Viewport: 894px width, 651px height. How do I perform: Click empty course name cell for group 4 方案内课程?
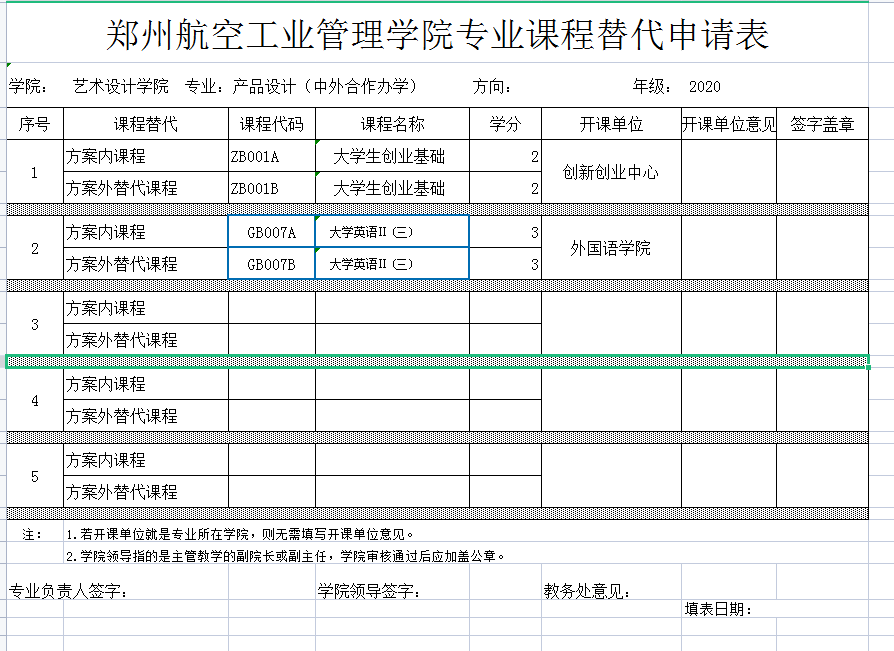[x=392, y=384]
